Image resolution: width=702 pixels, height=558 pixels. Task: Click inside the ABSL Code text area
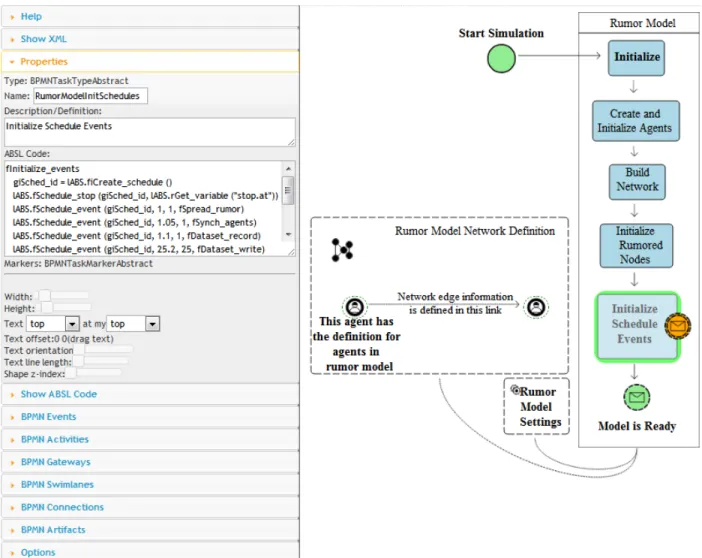point(143,208)
